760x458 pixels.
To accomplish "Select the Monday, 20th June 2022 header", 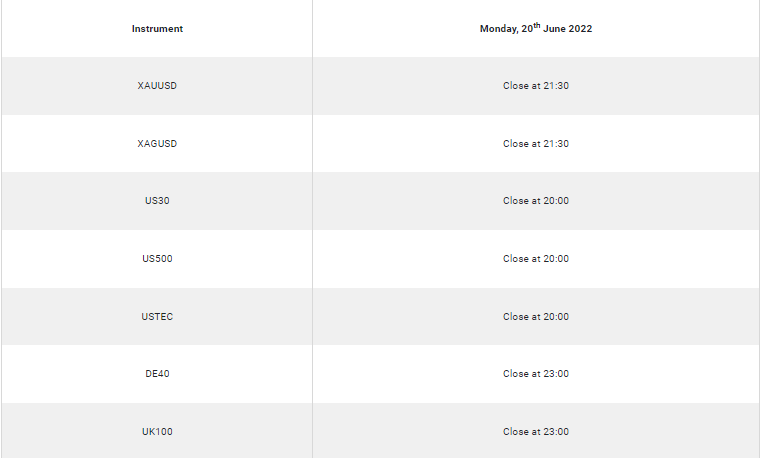I will (536, 28).
